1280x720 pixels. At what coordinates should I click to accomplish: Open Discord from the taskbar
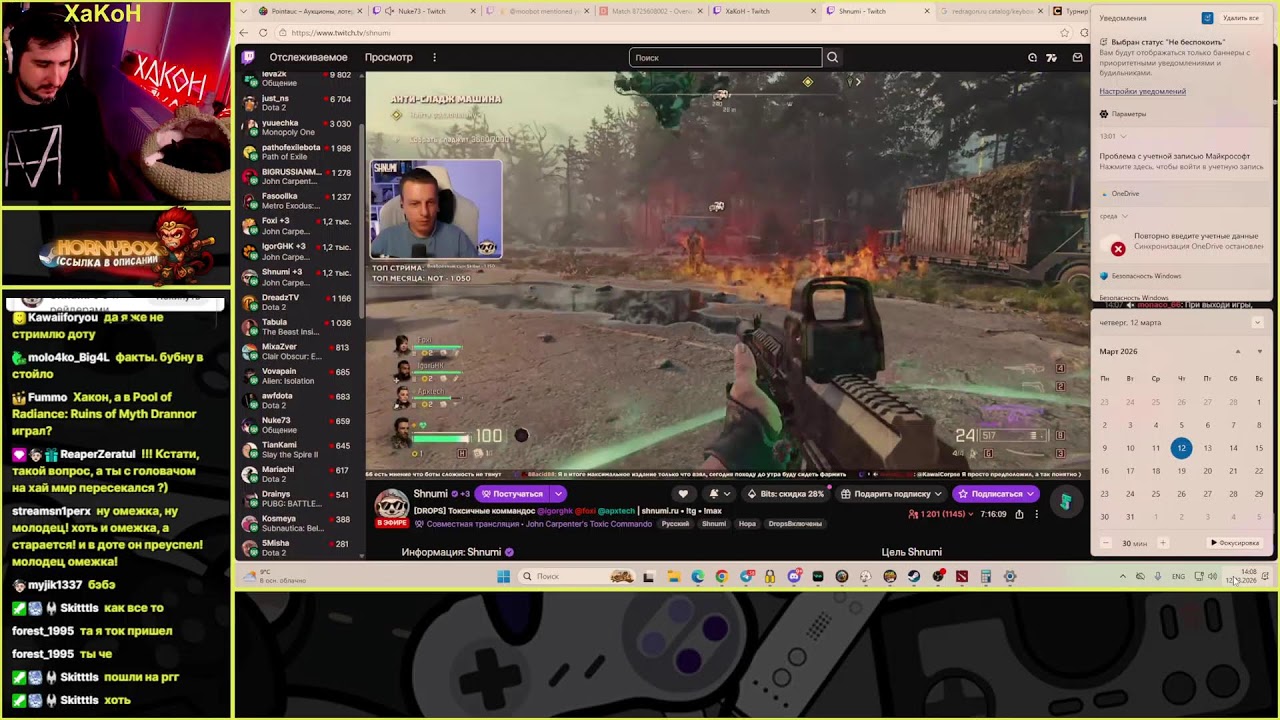(x=794, y=576)
